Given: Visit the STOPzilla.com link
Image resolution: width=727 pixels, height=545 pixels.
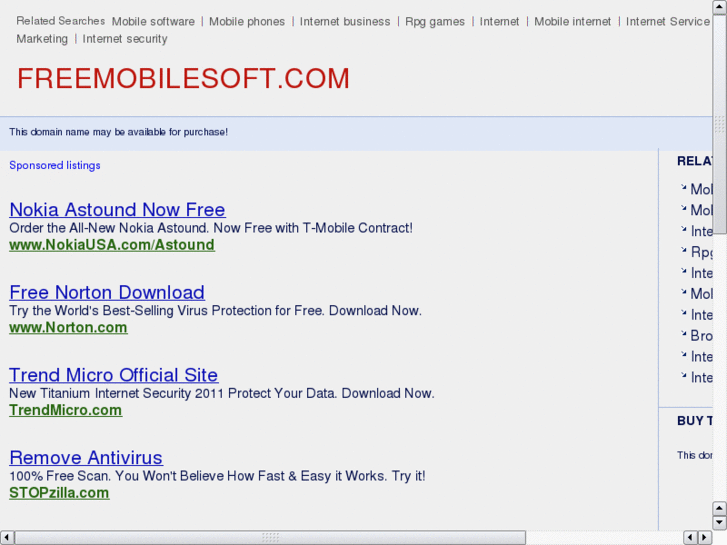Looking at the screenshot, I should 59,493.
